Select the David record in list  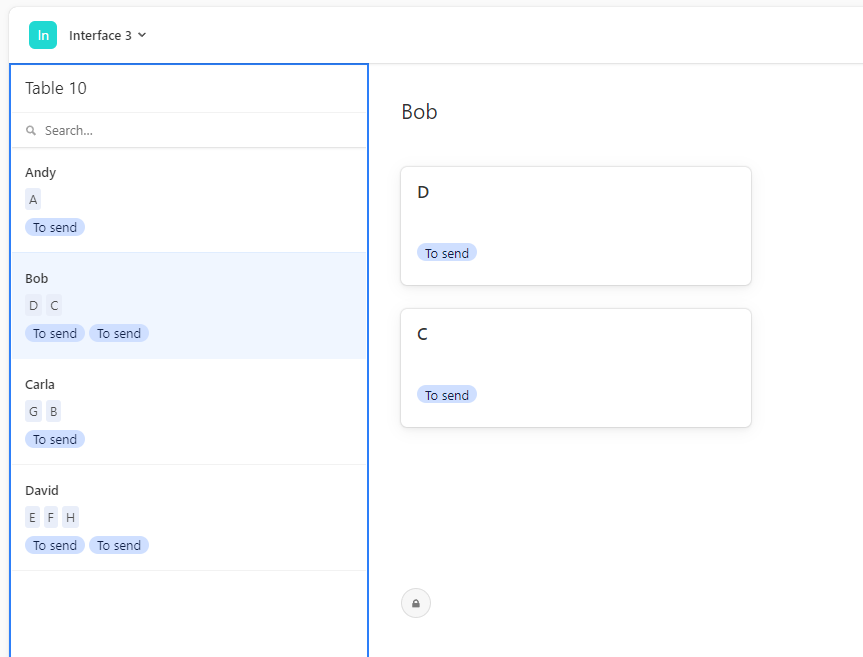[189, 518]
